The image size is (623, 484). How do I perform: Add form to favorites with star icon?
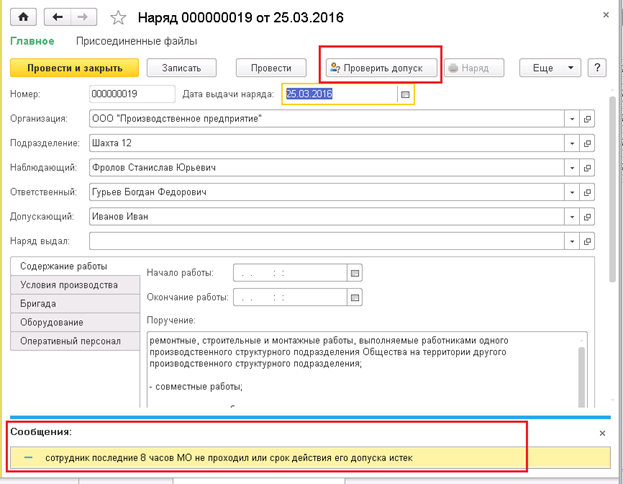[x=119, y=17]
